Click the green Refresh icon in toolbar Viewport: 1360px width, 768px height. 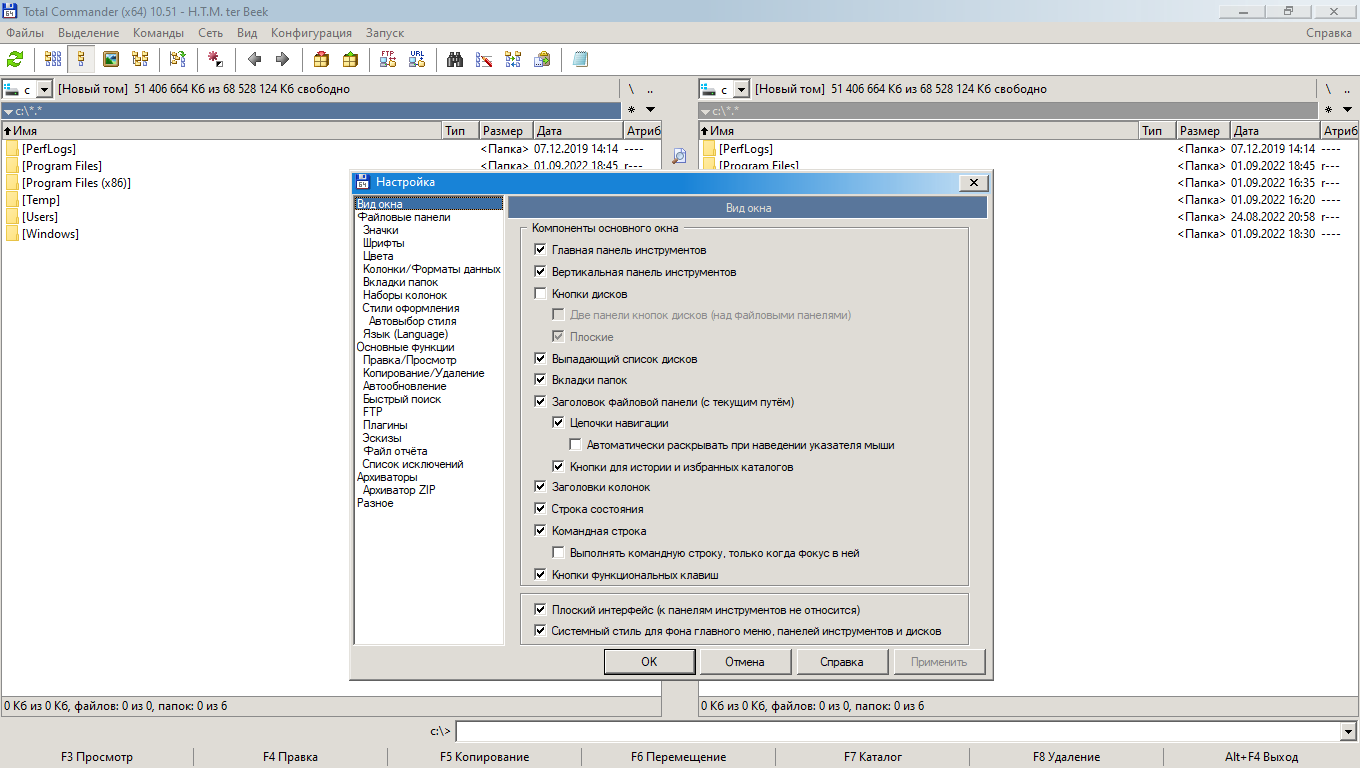[15, 59]
